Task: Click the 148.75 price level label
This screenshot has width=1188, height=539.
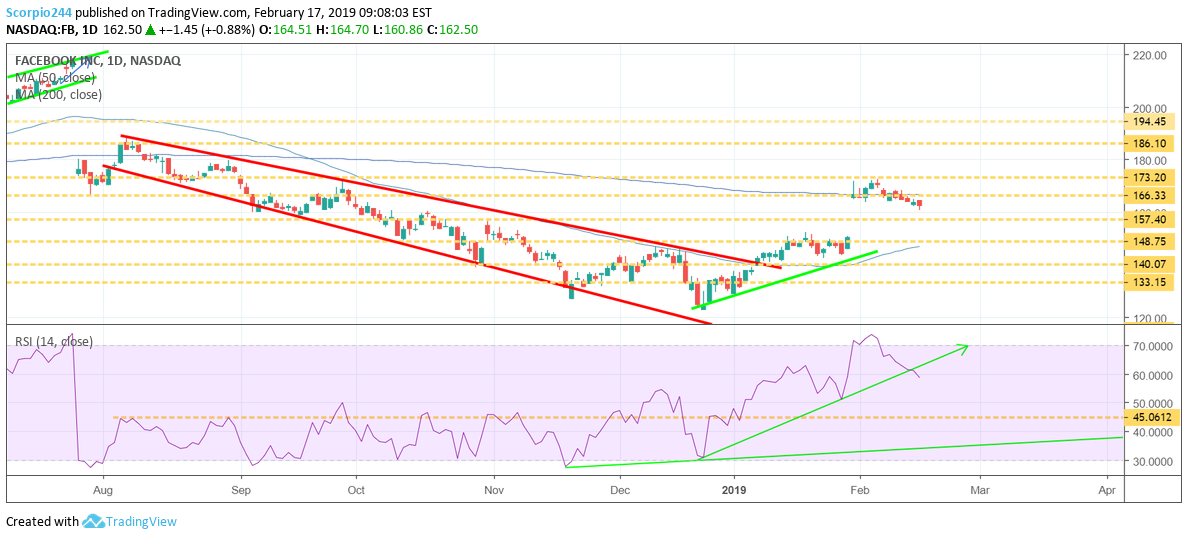Action: pyautogui.click(x=1150, y=241)
